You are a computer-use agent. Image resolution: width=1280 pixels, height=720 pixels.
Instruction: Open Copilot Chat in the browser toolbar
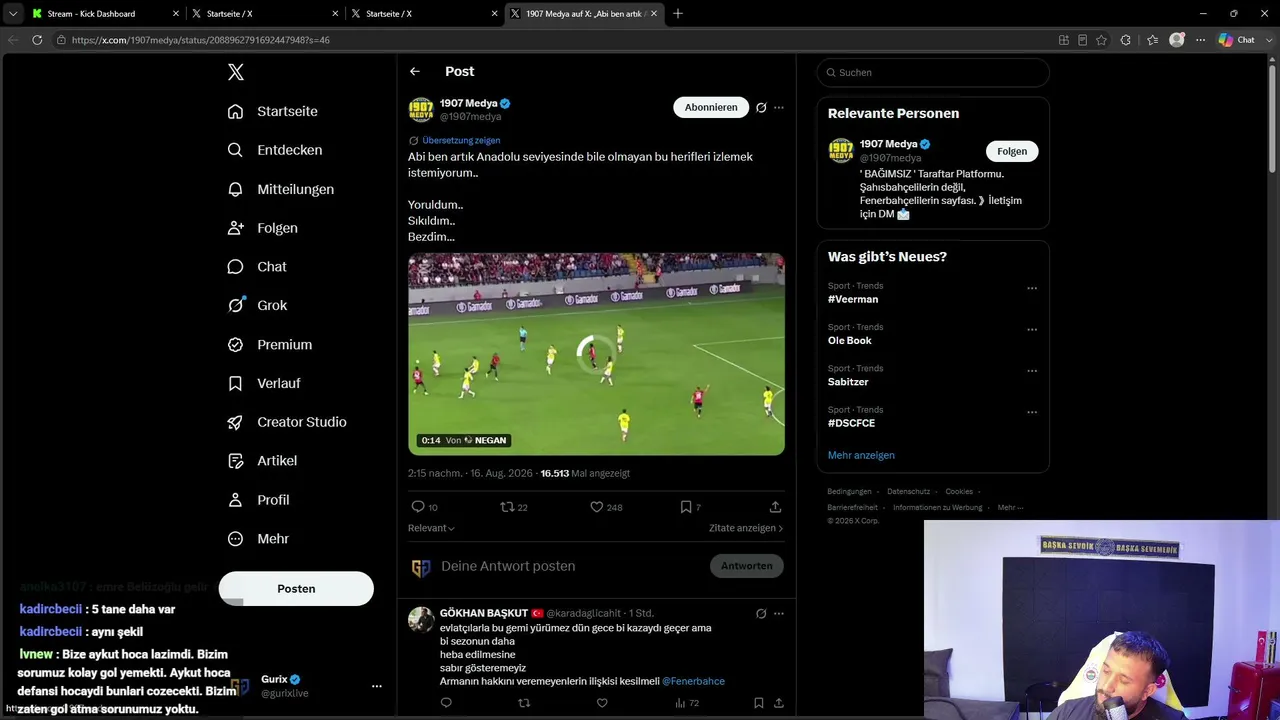pos(1238,40)
